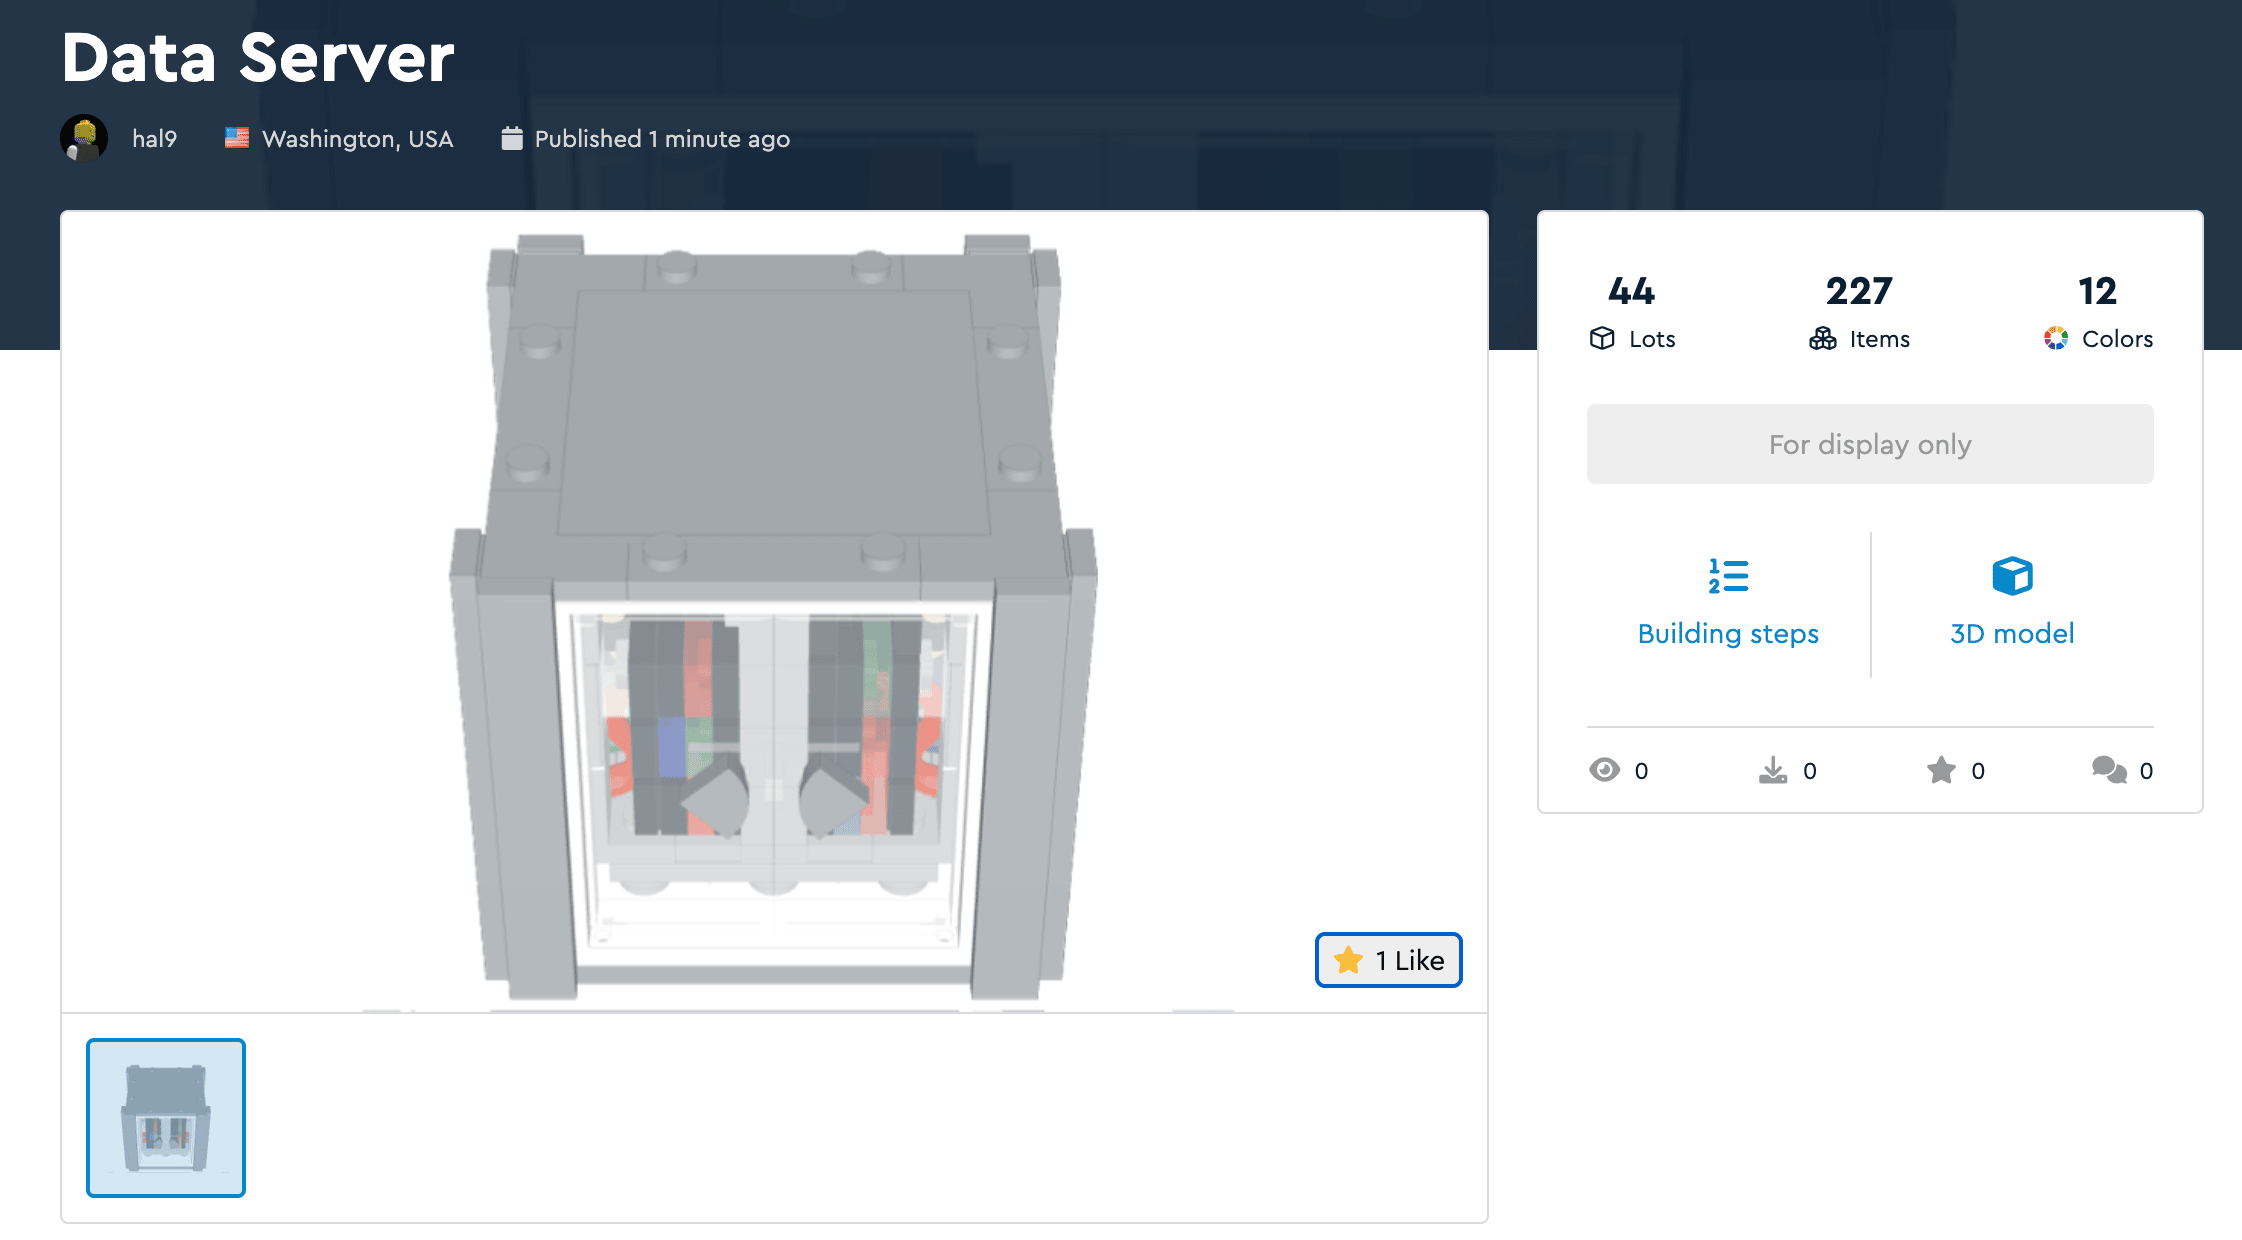Click the downloads tray icon

tap(1773, 770)
